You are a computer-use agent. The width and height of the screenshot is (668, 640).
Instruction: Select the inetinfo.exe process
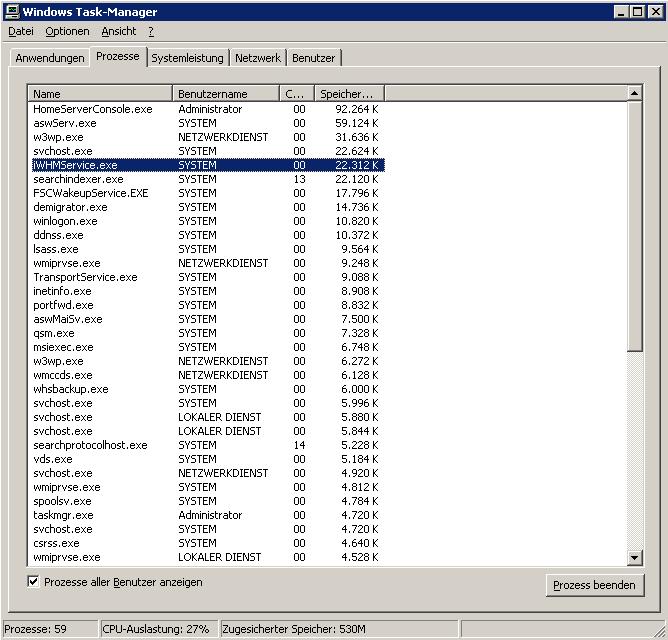point(208,291)
